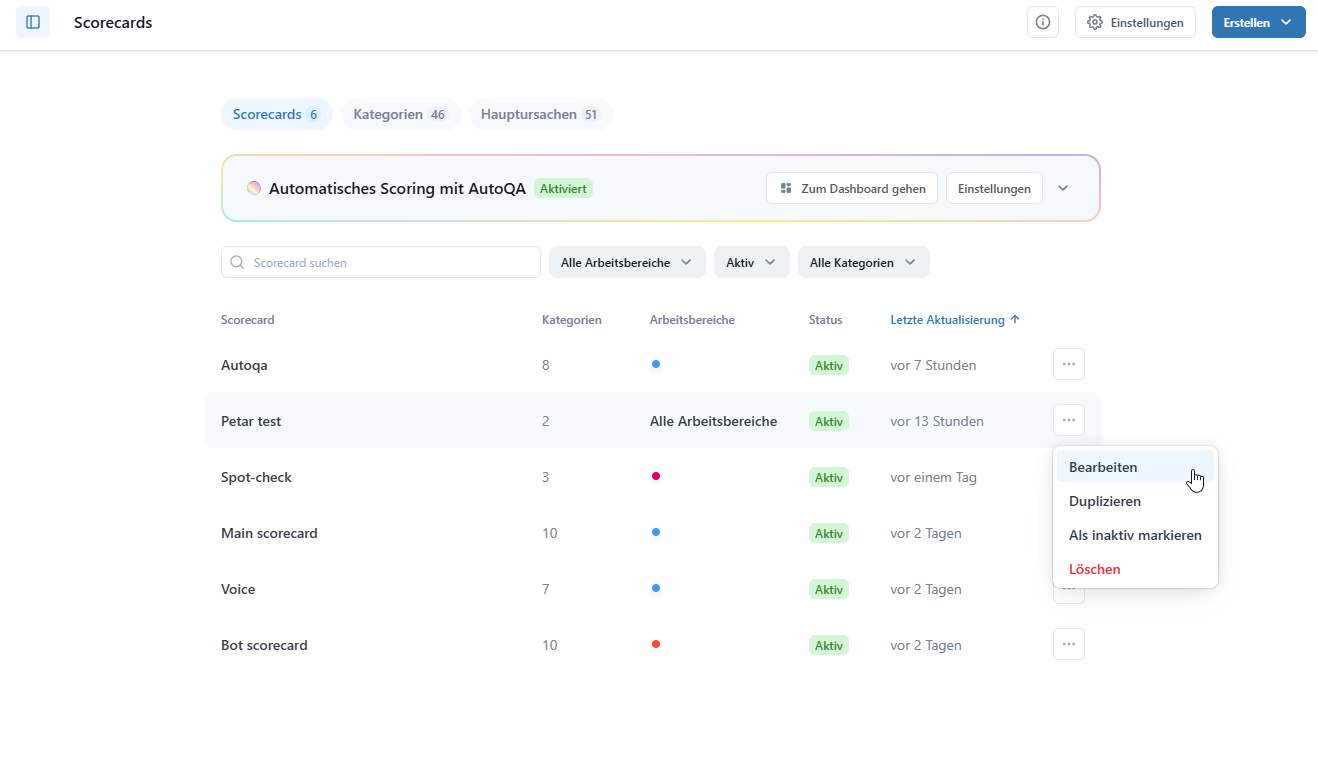Click the AutoQA rainbow circle icon

coord(254,188)
